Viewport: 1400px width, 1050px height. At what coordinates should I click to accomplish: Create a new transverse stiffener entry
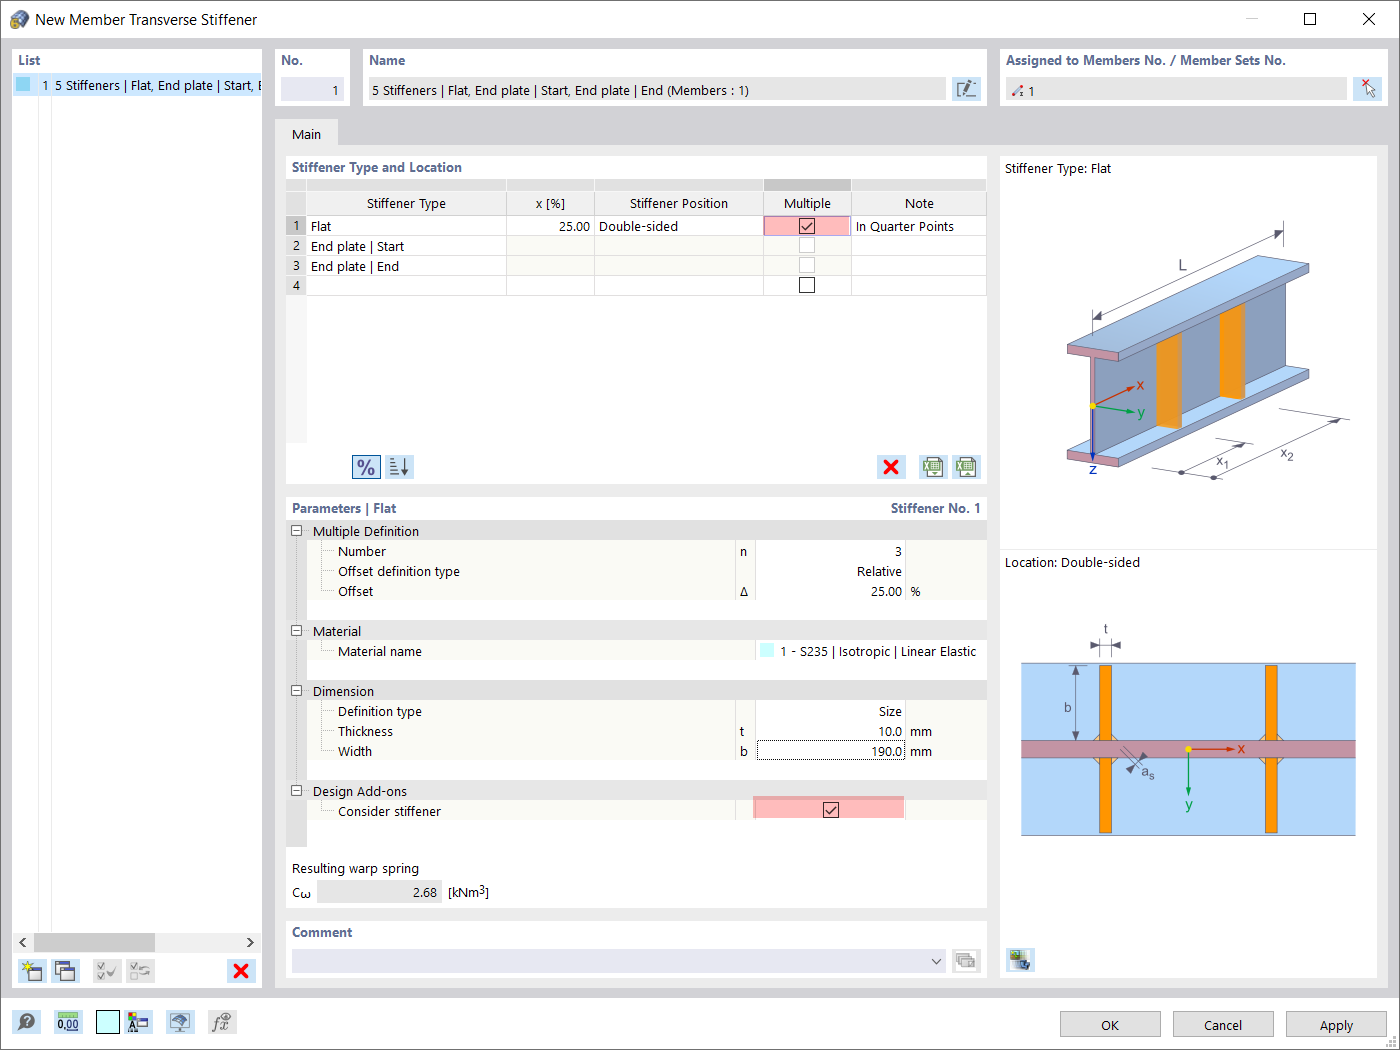click(31, 971)
